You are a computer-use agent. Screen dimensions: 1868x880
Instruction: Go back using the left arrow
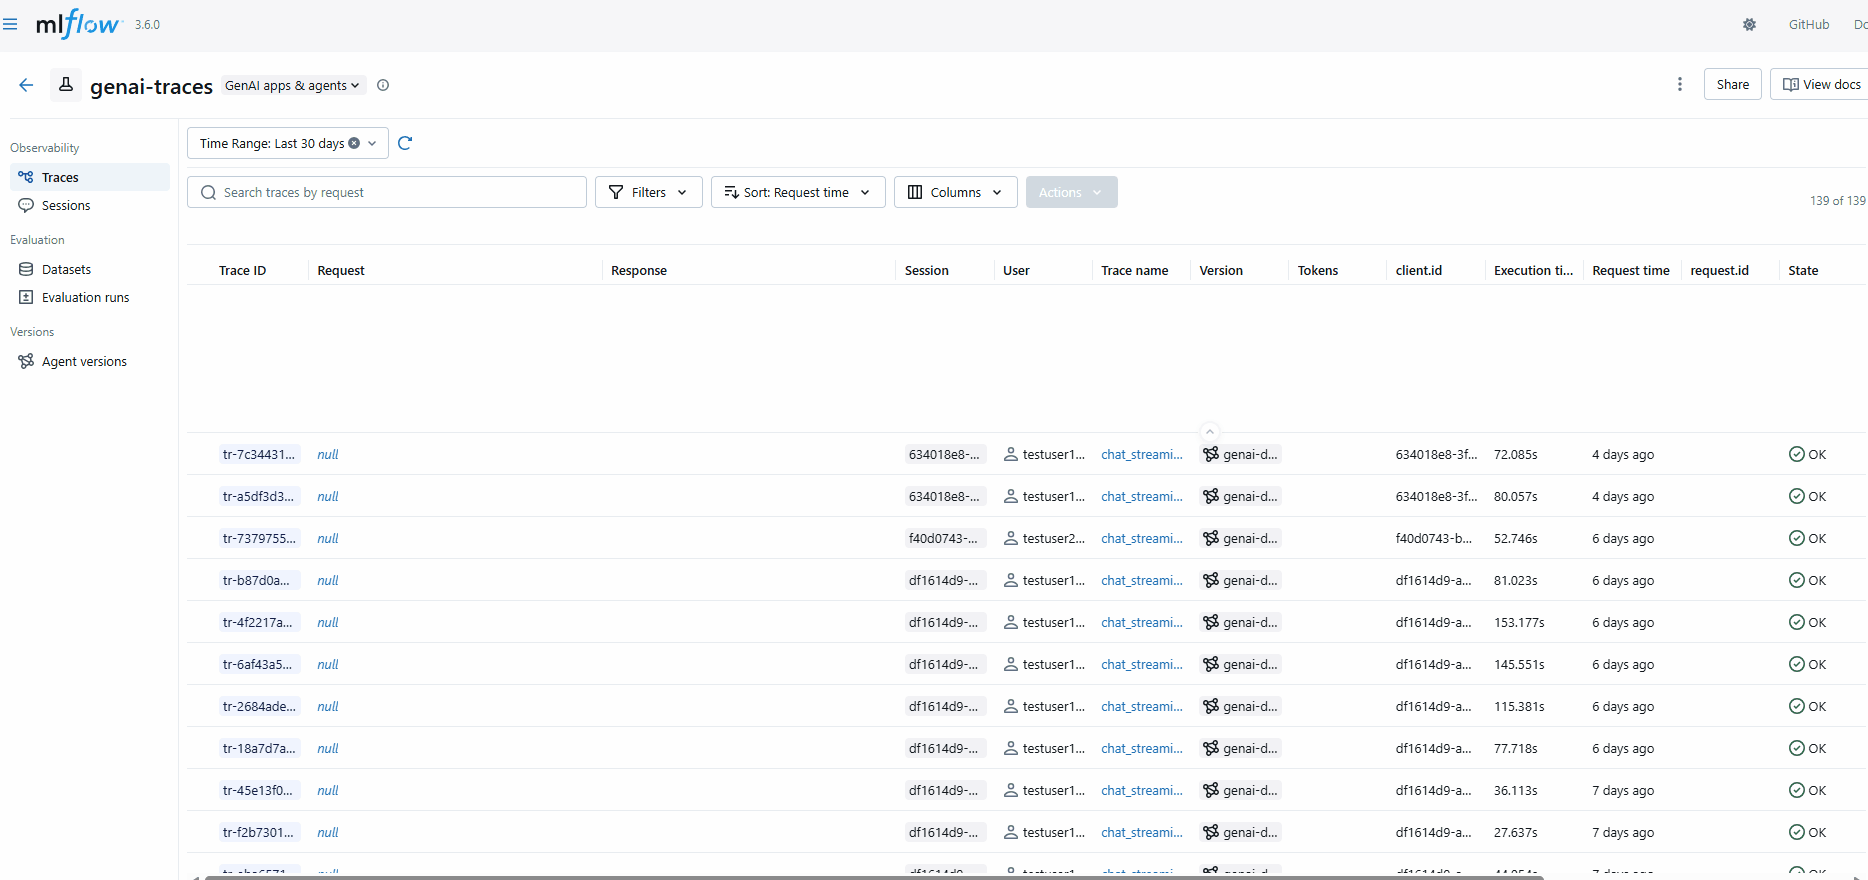tap(26, 85)
